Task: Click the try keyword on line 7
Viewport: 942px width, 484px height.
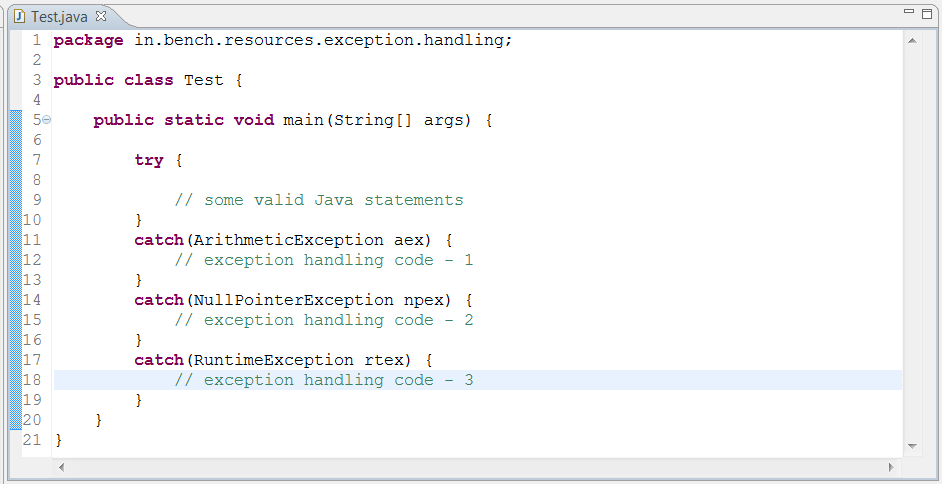Action: 149,160
